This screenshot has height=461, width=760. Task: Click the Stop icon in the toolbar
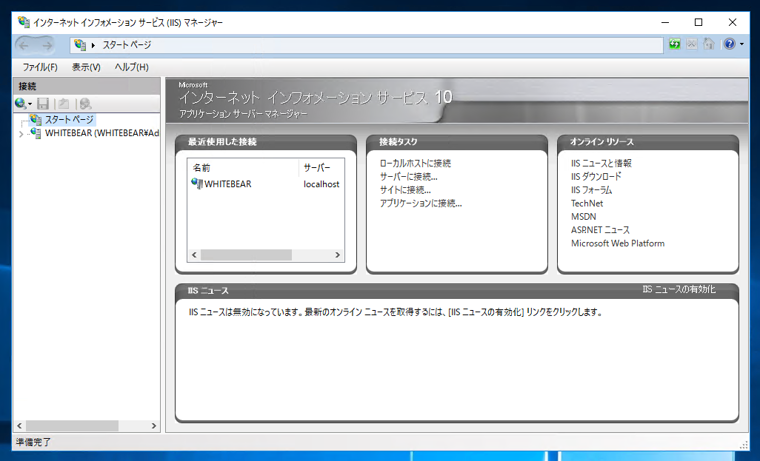point(692,44)
